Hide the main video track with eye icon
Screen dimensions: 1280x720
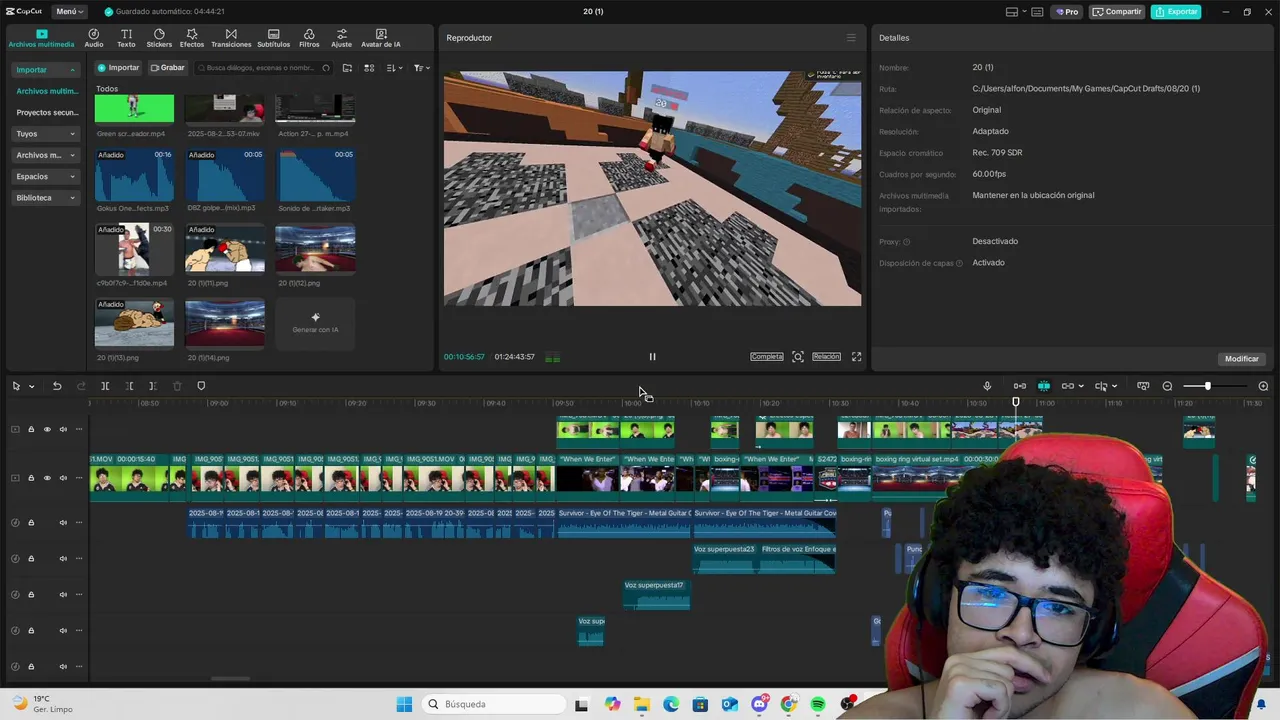coord(47,478)
